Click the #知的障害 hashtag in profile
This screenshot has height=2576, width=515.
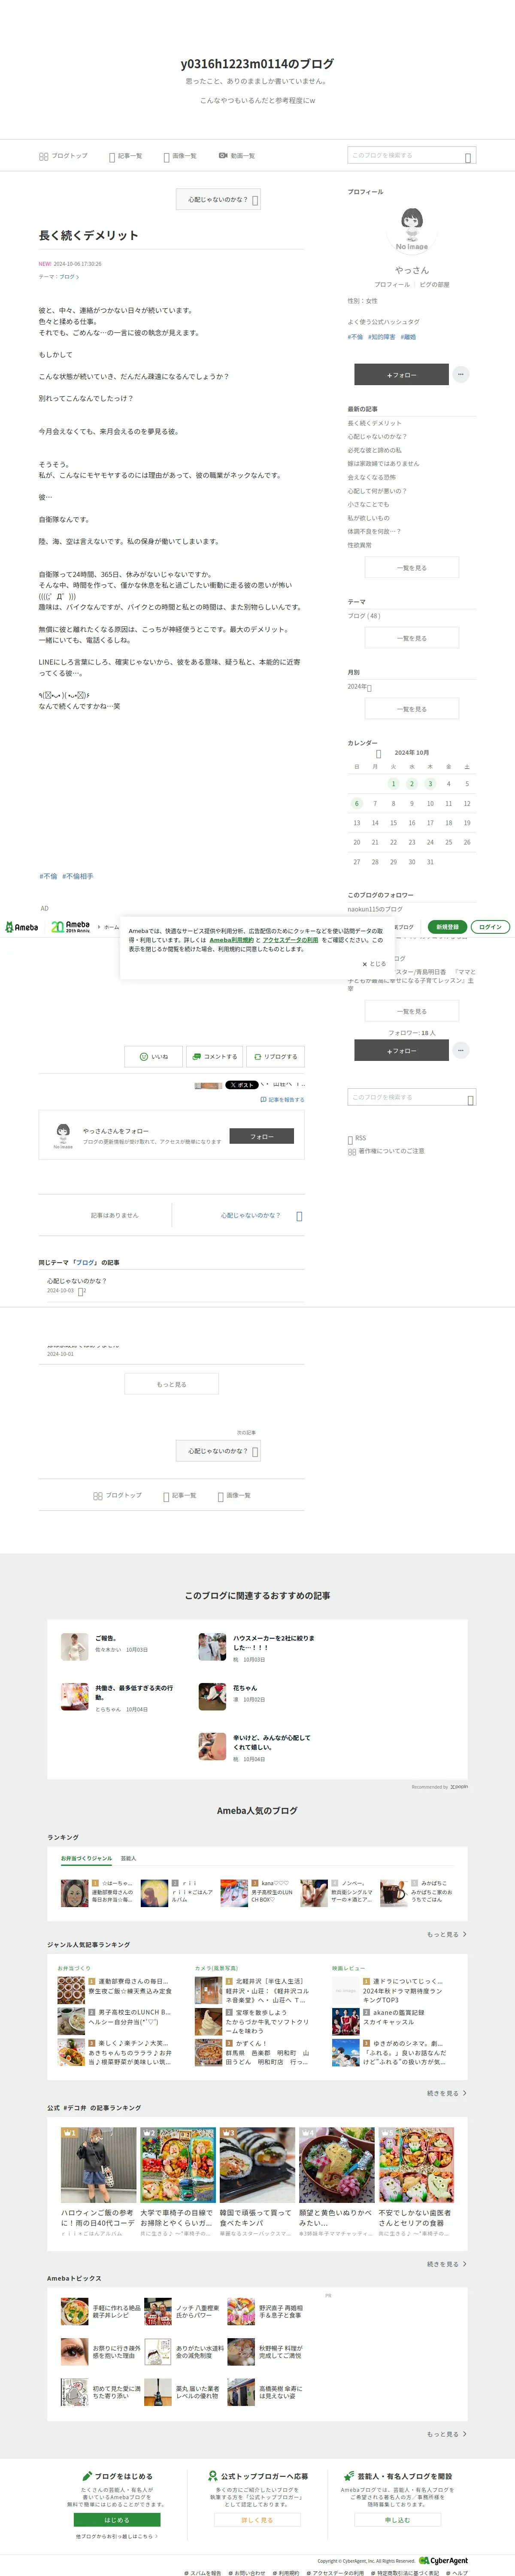[381, 337]
